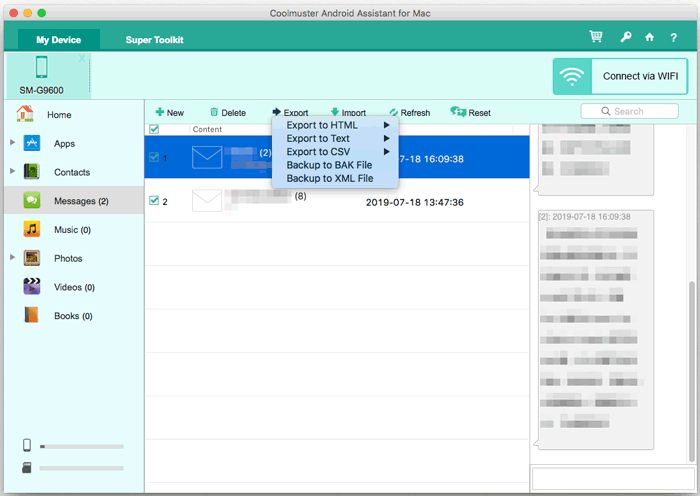700x496 pixels.
Task: Click the New button label
Action: point(175,113)
